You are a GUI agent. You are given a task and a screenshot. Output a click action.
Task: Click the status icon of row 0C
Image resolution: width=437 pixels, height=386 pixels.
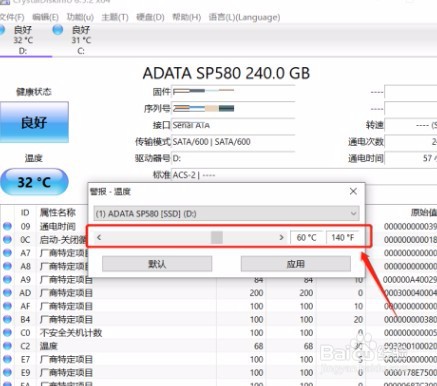pyautogui.click(x=7, y=240)
